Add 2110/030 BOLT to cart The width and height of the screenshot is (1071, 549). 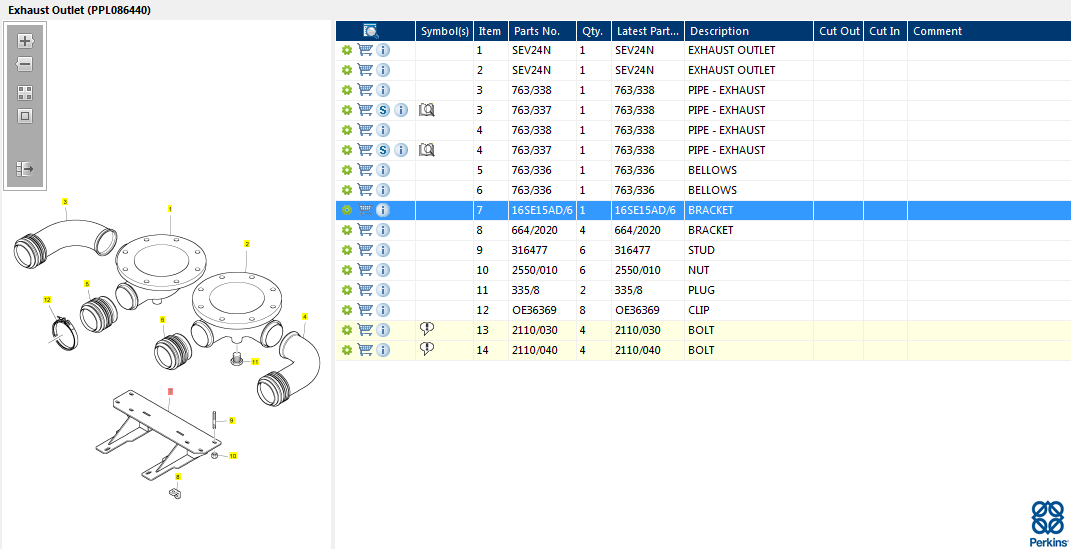click(365, 330)
